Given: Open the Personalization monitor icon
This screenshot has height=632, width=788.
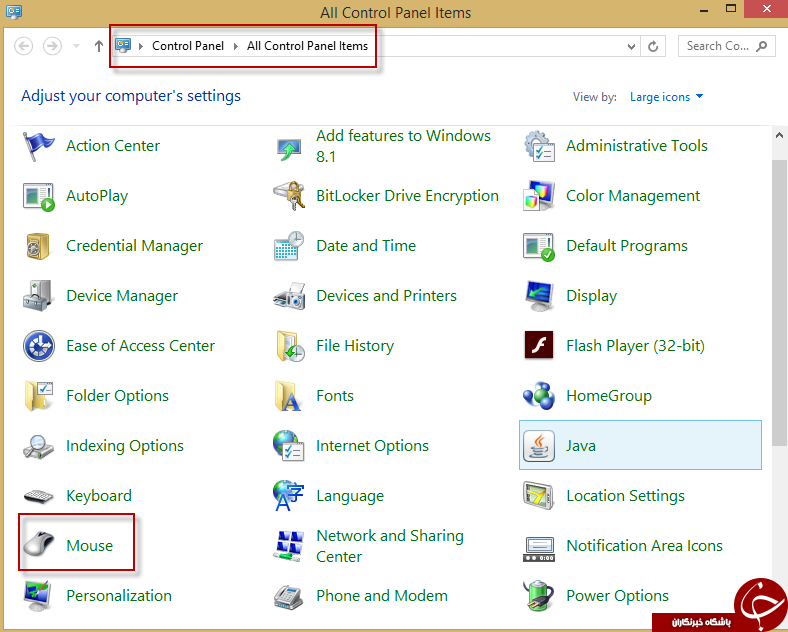Looking at the screenshot, I should point(38,596).
